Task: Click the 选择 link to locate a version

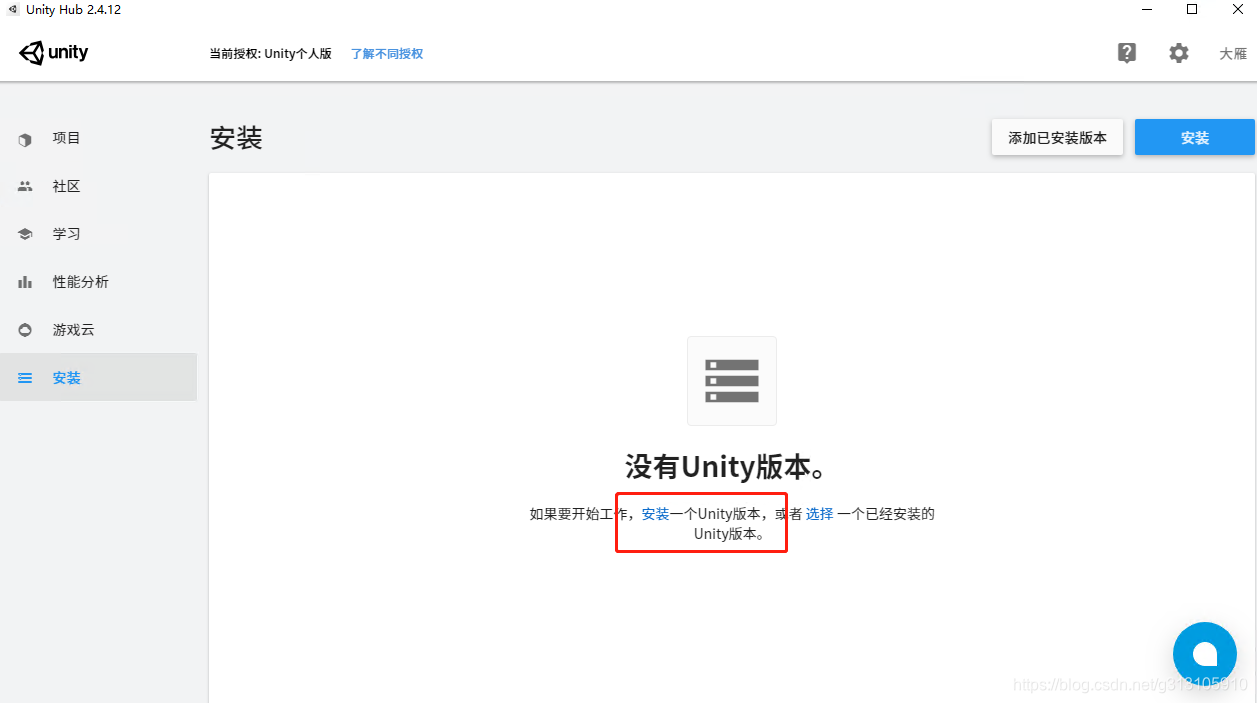Action: [819, 514]
